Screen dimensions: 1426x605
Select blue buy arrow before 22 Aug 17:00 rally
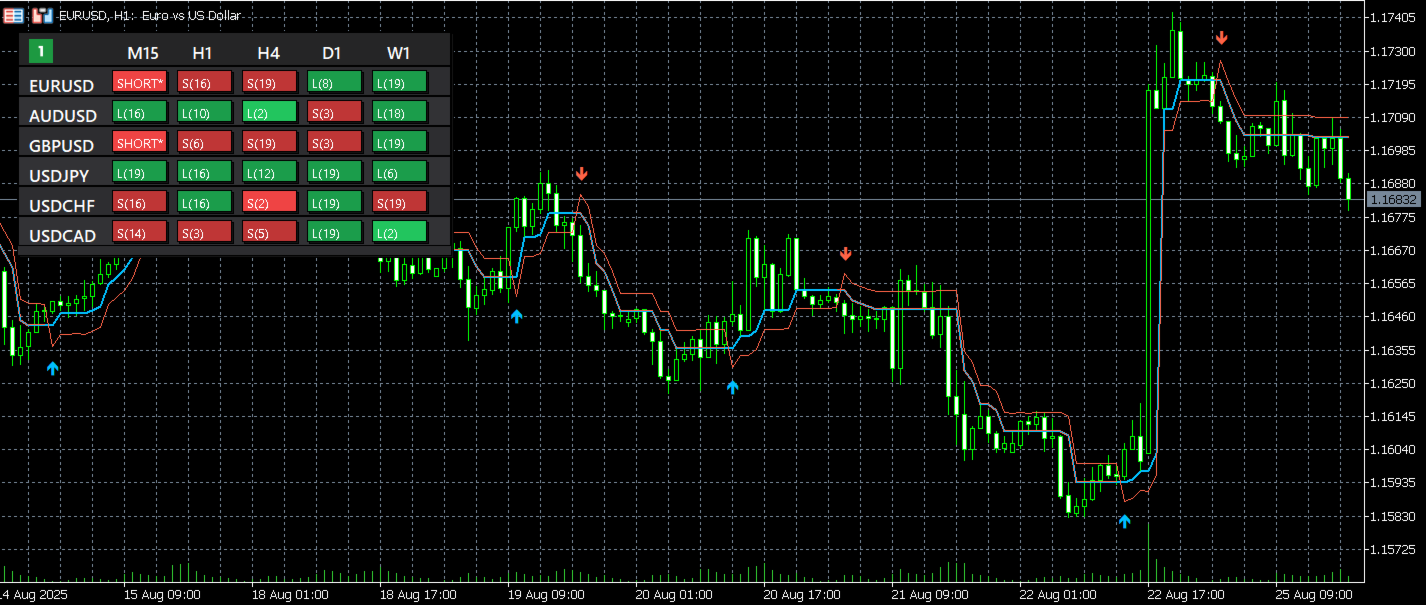(1124, 520)
